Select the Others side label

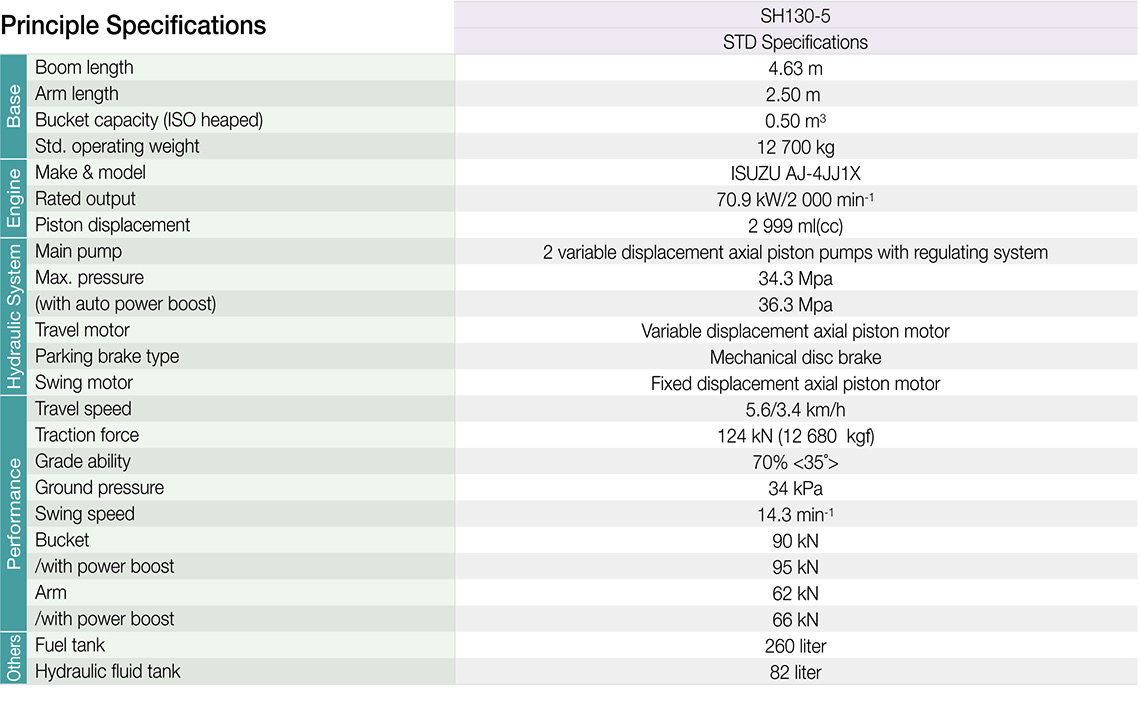point(14,658)
